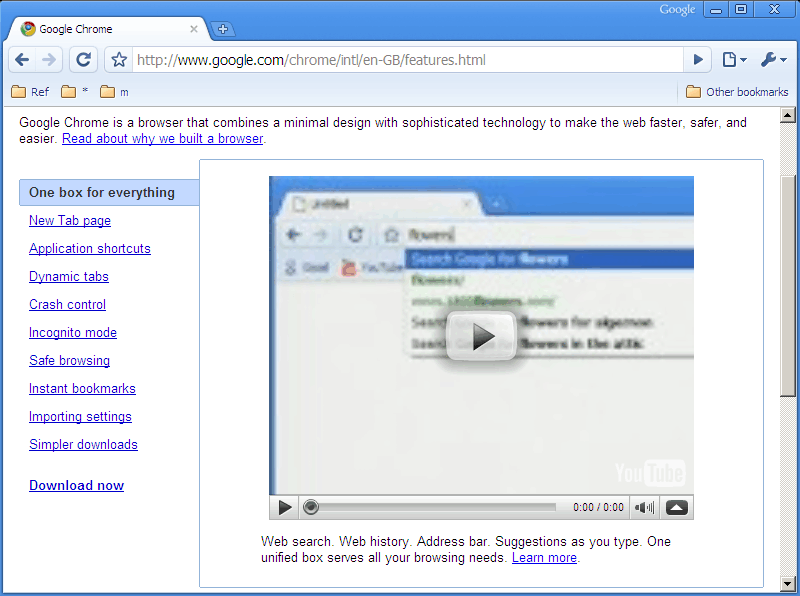Screen dimensions: 800x596
Task: Open the Ref bookmark folder
Action: click(x=30, y=92)
